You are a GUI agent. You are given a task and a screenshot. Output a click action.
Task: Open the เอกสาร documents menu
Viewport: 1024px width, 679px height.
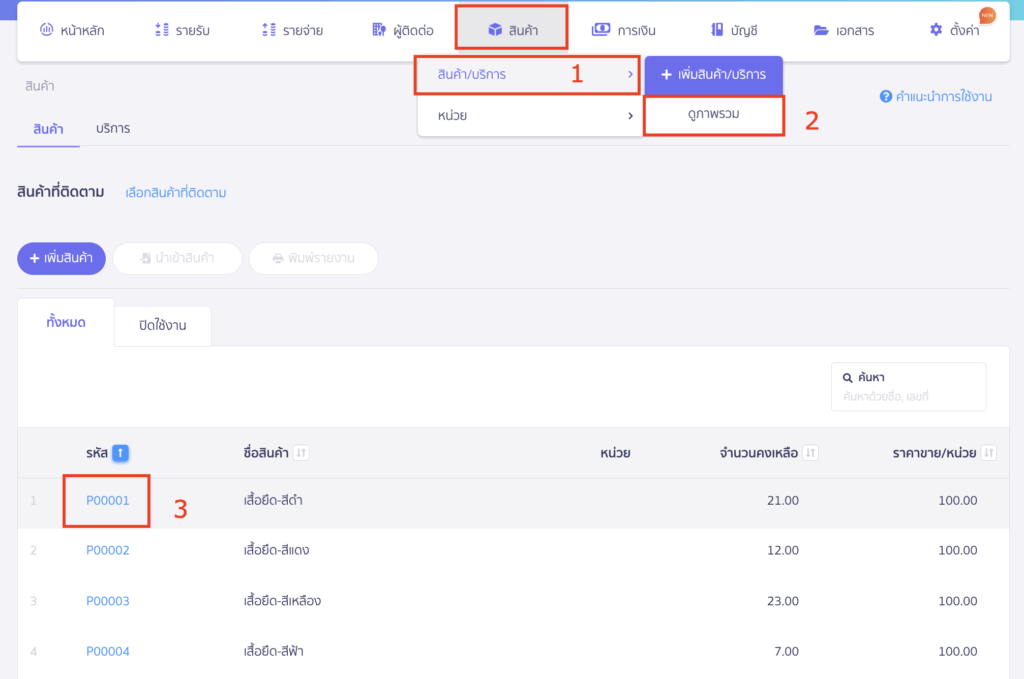click(x=844, y=30)
